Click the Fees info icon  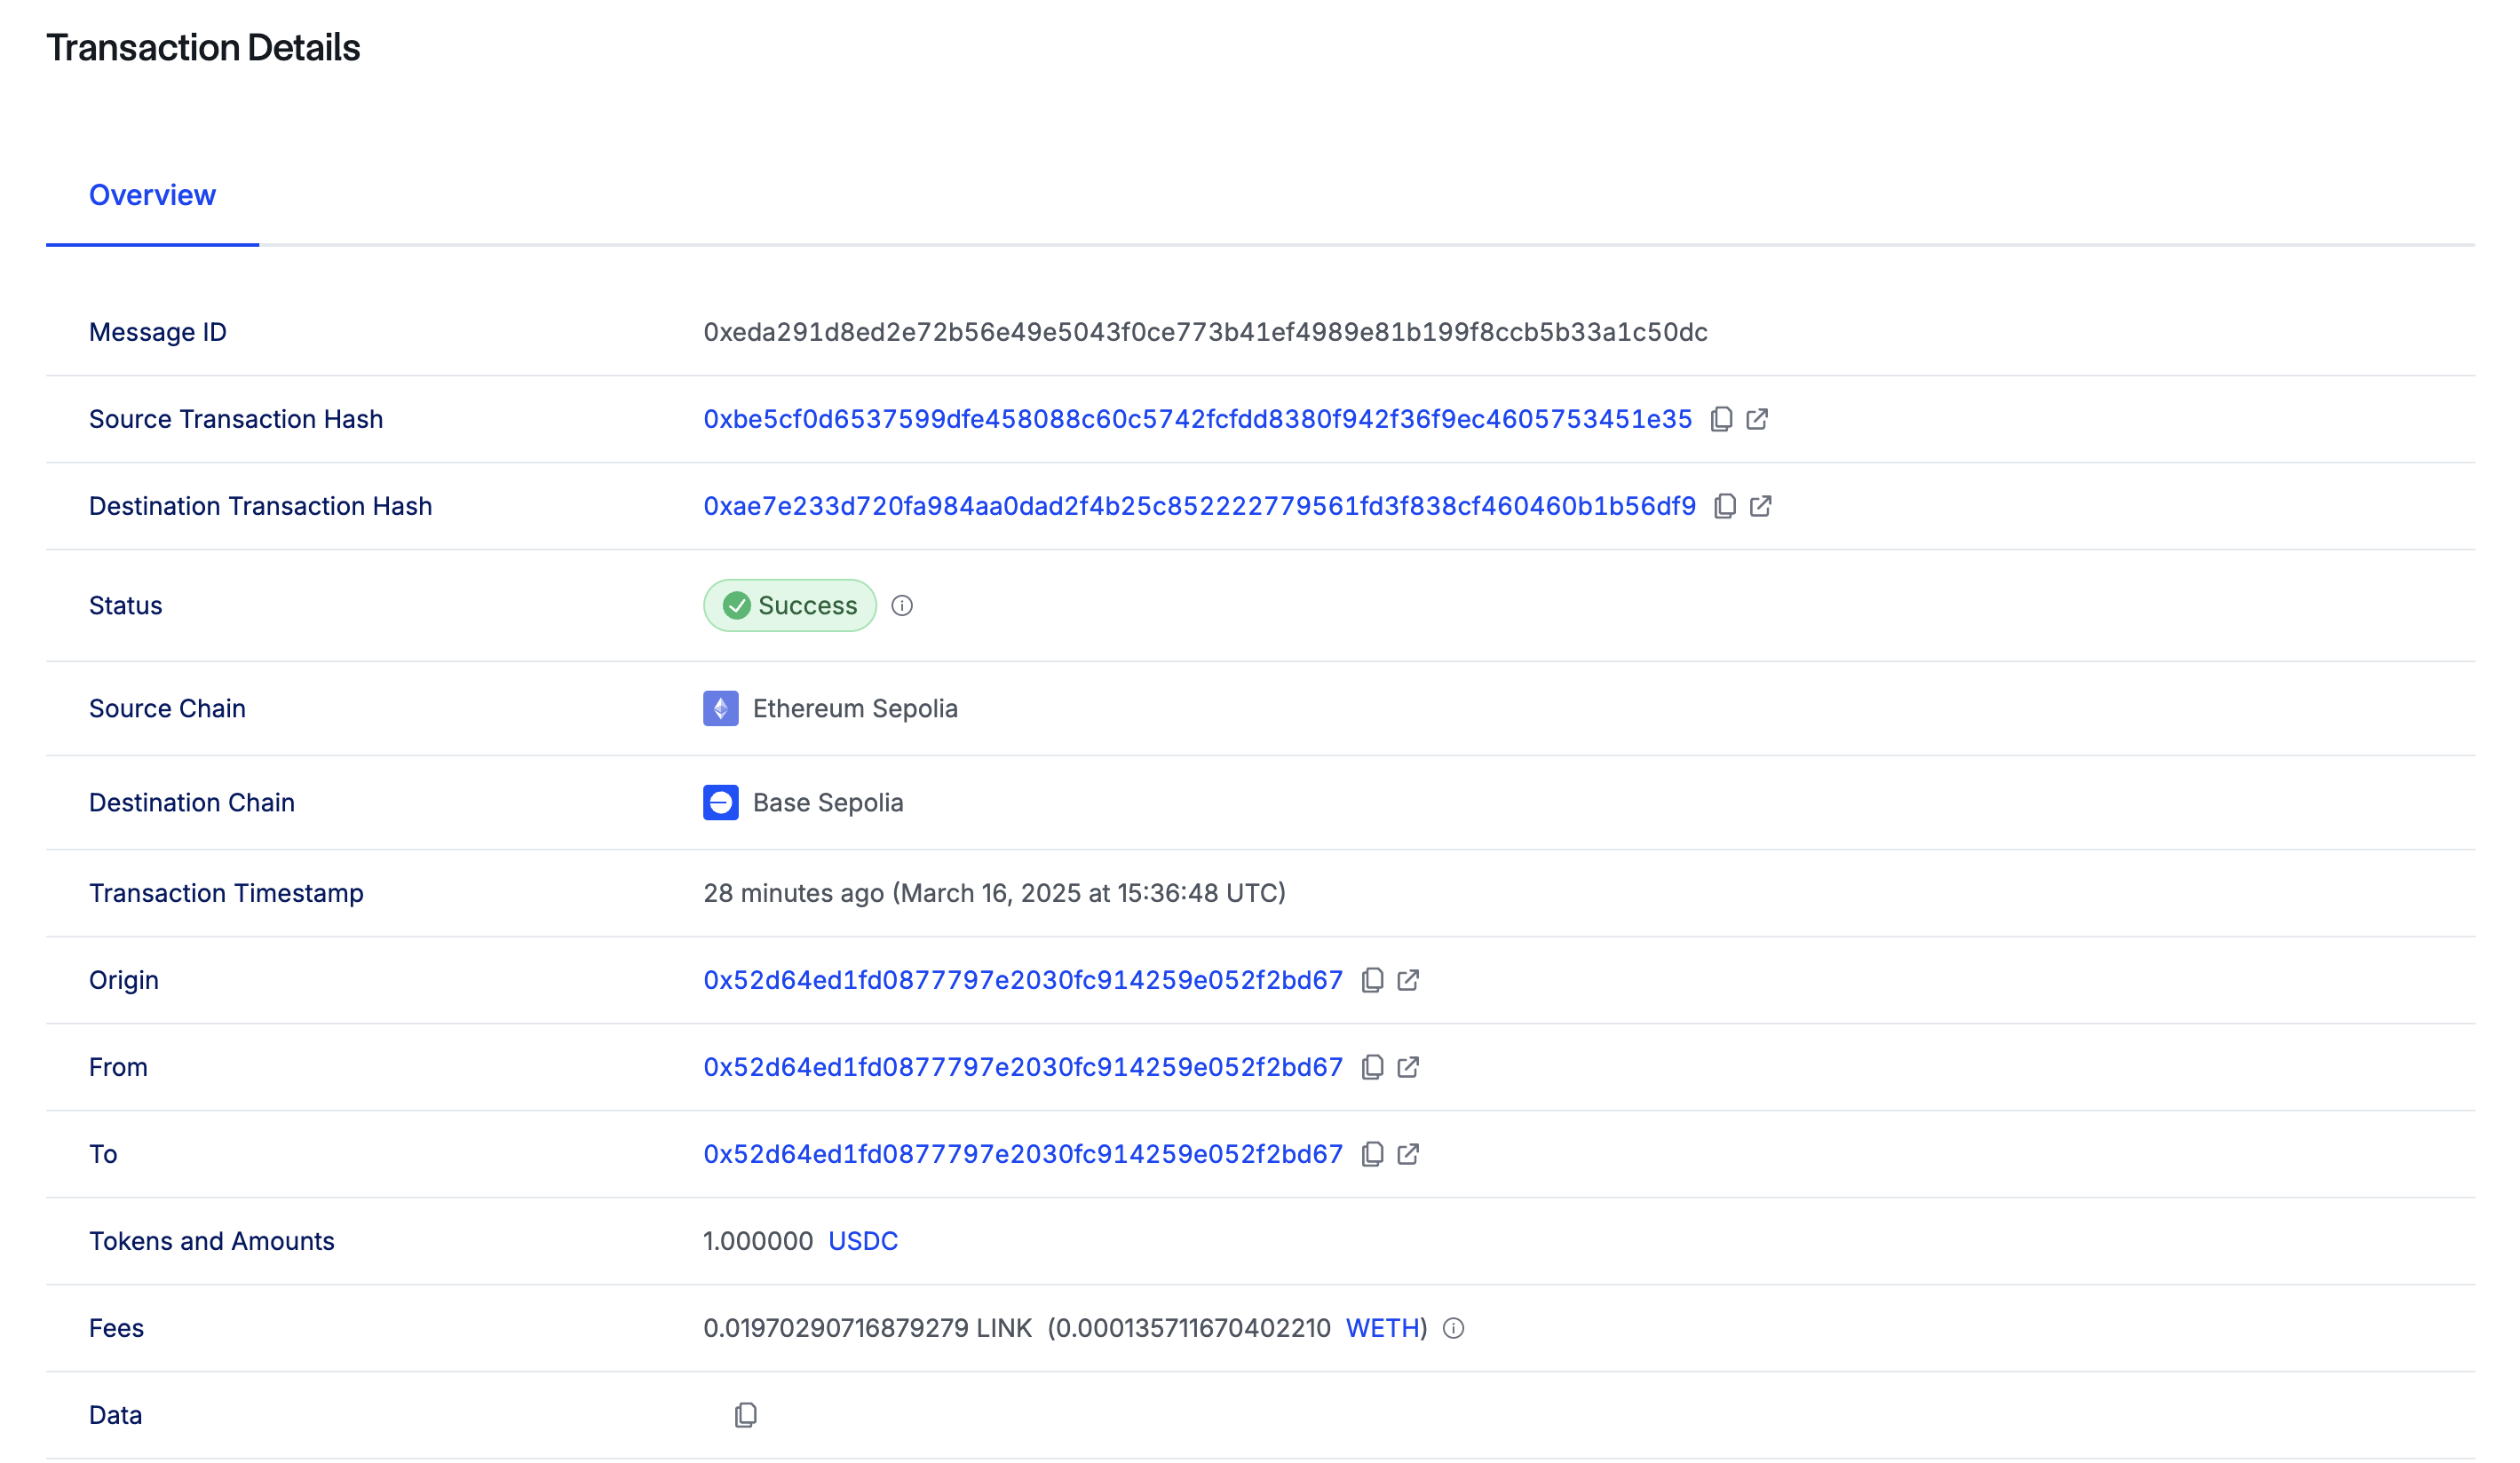(x=1454, y=1328)
